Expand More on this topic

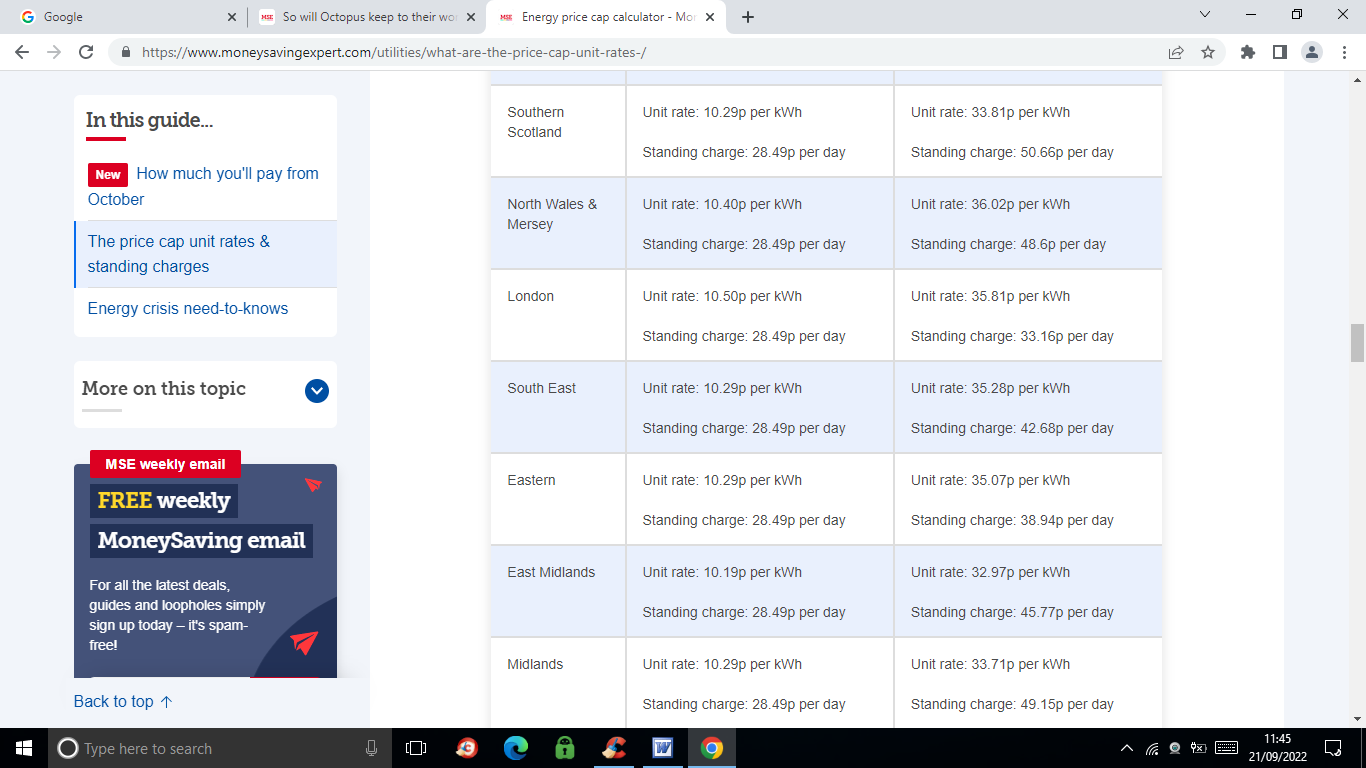[317, 391]
